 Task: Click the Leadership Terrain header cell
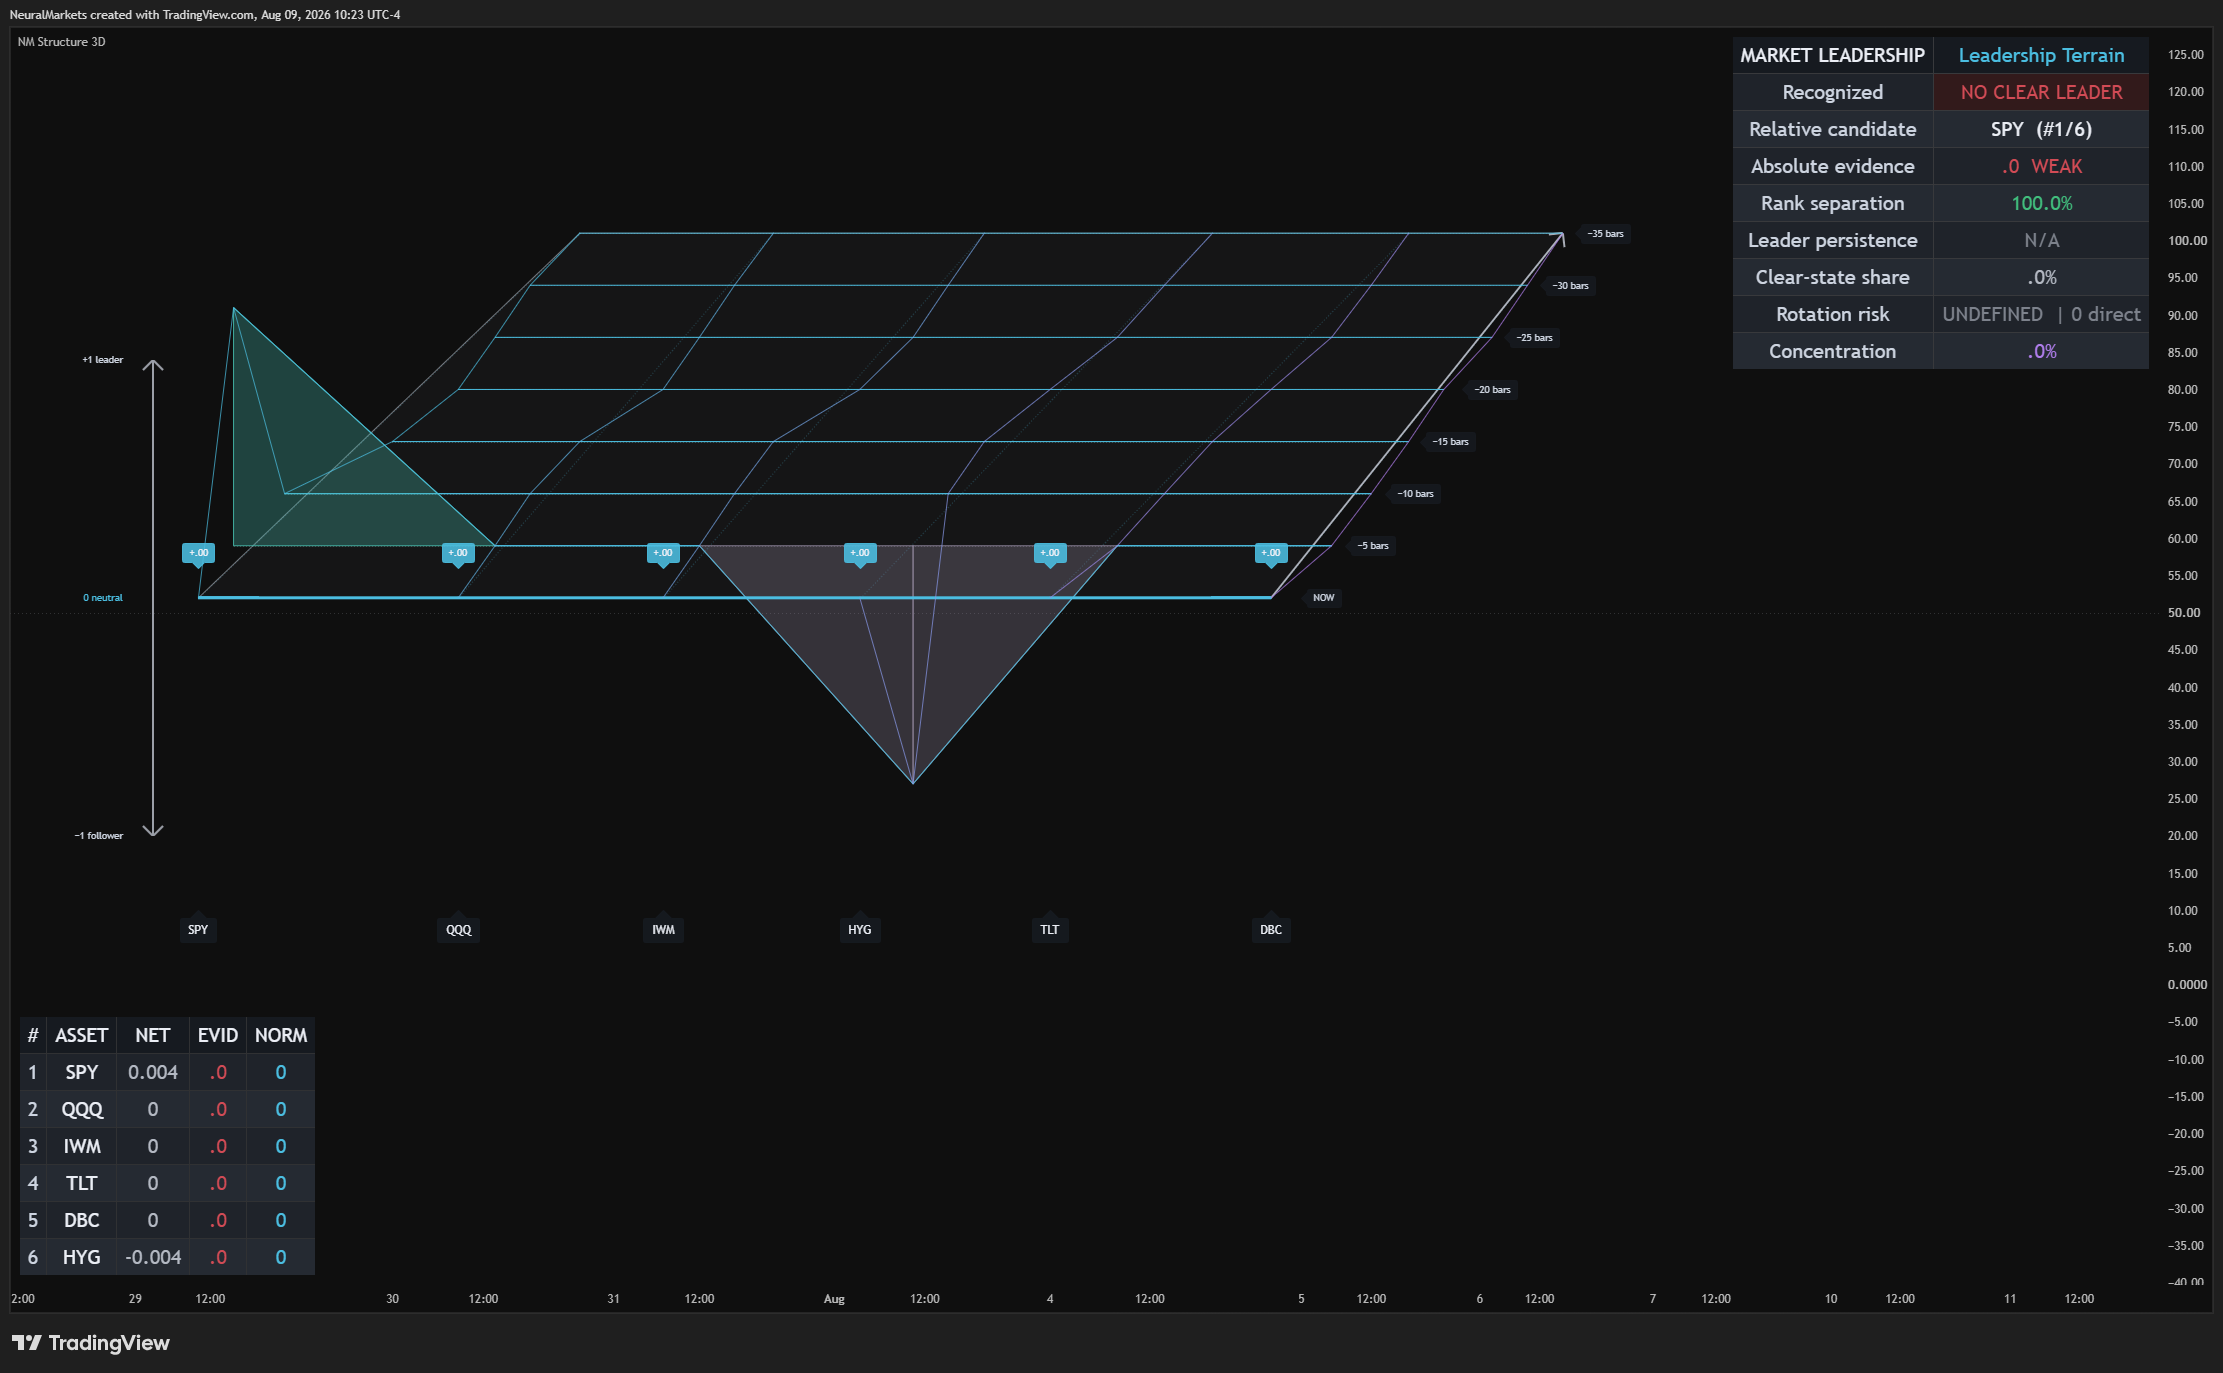pyautogui.click(x=2041, y=55)
